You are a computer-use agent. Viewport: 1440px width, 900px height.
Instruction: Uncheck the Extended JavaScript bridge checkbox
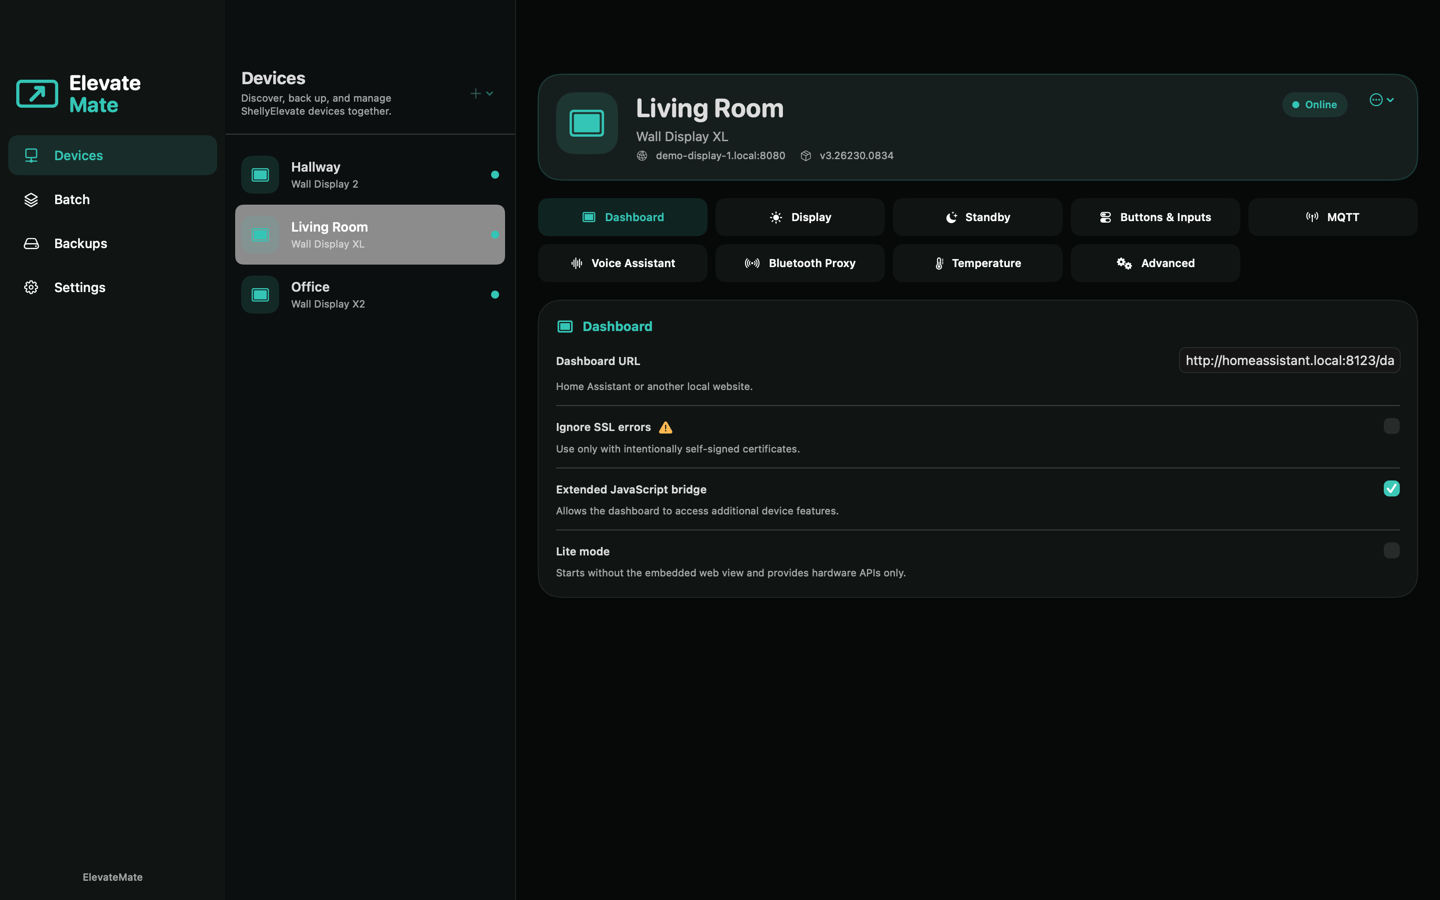[1391, 488]
